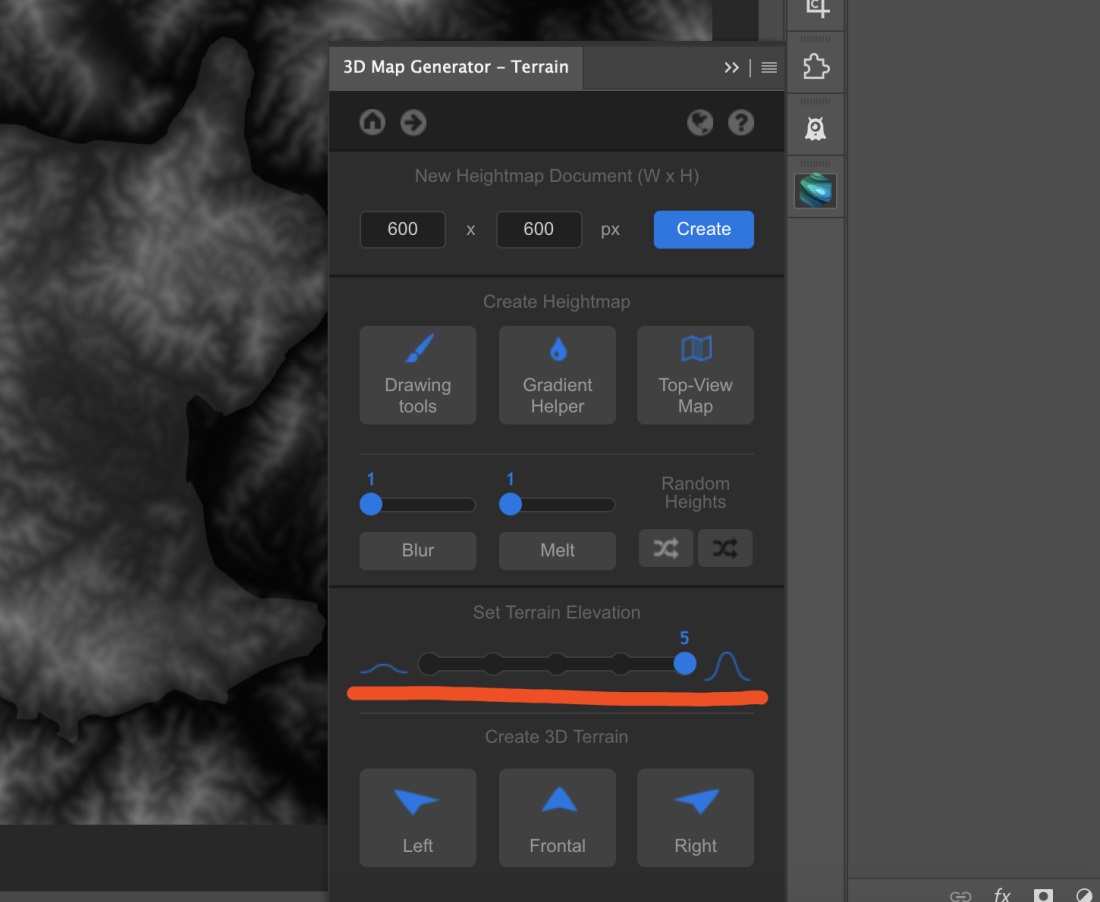This screenshot has width=1100, height=902.
Task: Click the low elevation curve icon
Action: pos(383,668)
